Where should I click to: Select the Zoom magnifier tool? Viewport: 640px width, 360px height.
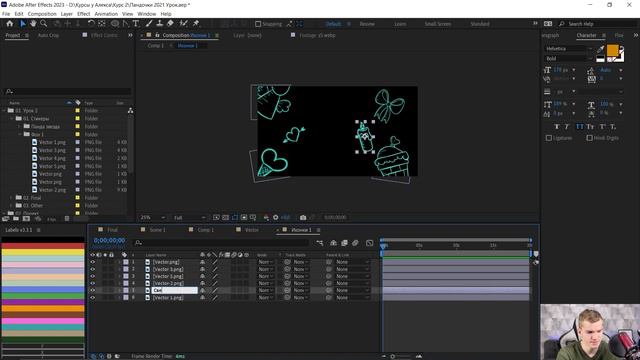point(44,24)
